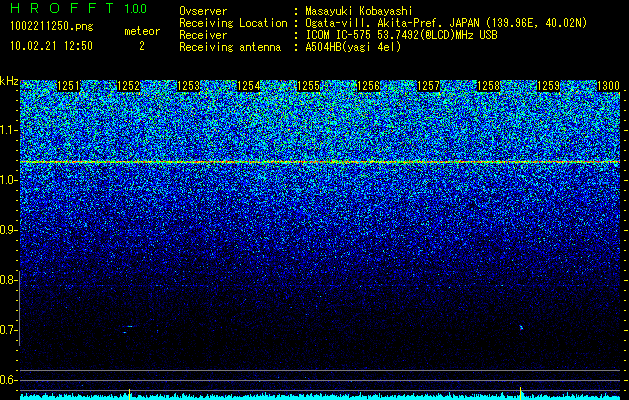Click the meteor echo between 1258 and 1259
This screenshot has width=629, height=400.
pyautogui.click(x=521, y=328)
